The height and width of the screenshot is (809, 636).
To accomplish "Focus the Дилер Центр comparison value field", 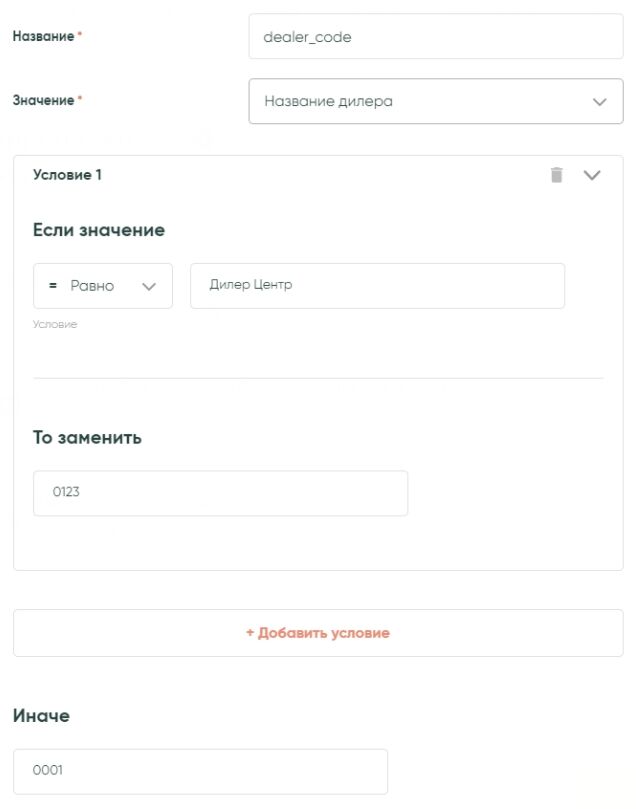I will click(377, 286).
